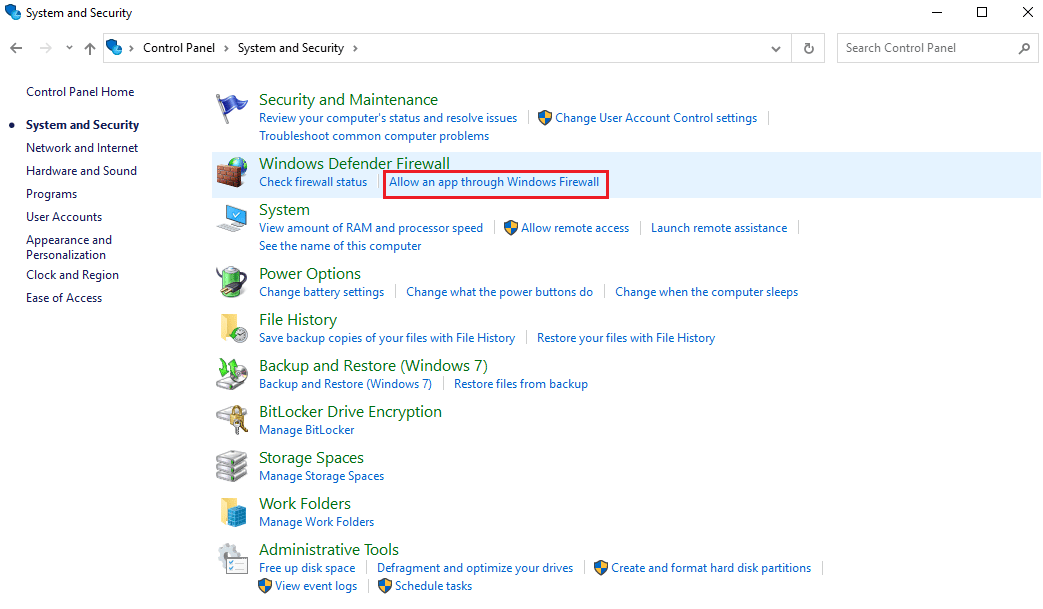The image size is (1043, 609).
Task: Open Change battery settings link
Action: [x=321, y=292]
